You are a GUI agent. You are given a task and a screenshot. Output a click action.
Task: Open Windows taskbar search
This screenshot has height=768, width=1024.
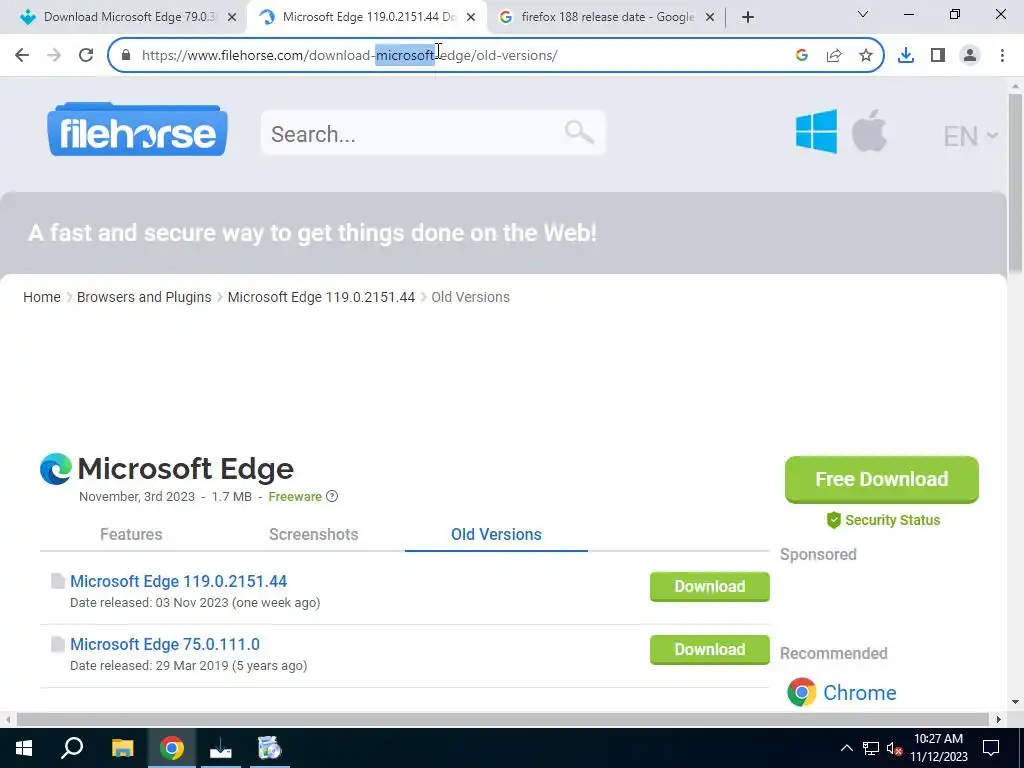[x=72, y=748]
